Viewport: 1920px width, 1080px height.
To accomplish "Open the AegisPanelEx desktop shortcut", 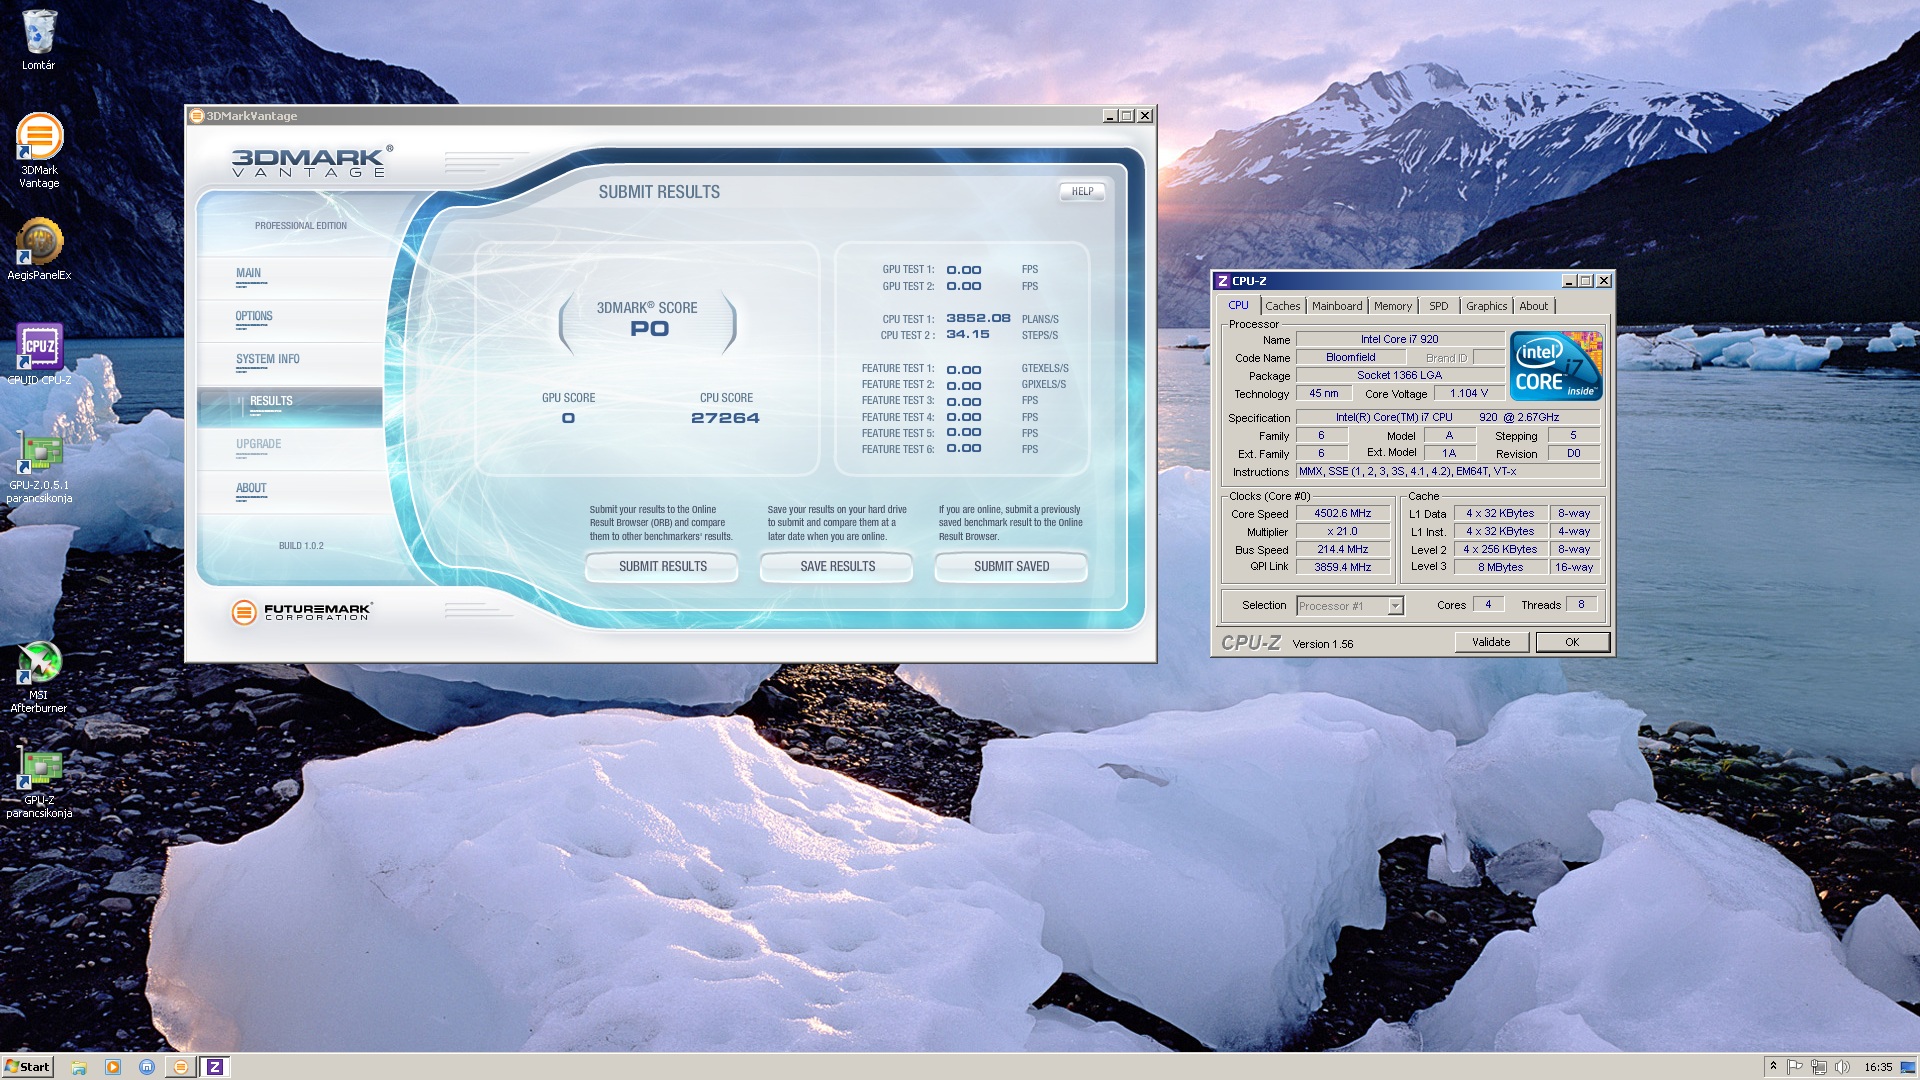I will click(39, 250).
